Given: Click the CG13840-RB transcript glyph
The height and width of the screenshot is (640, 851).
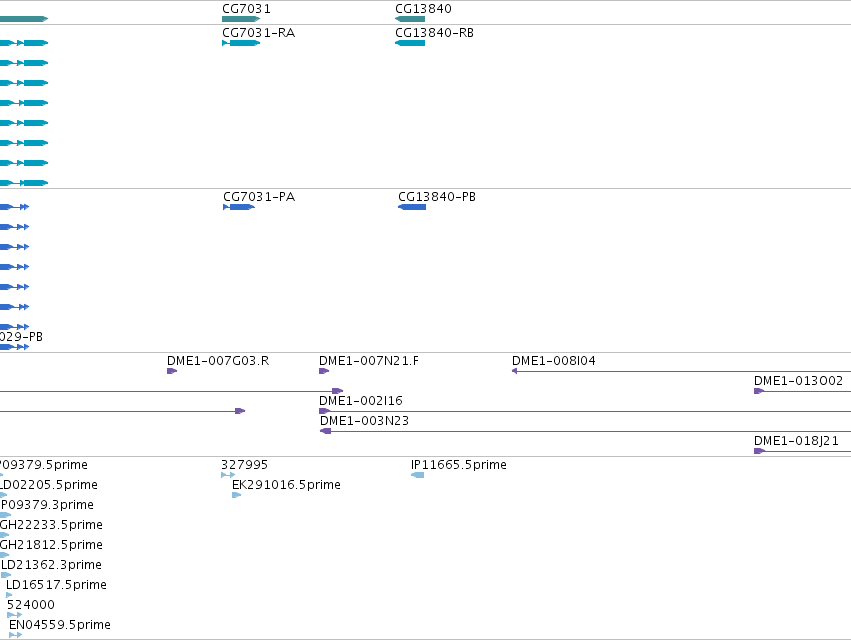Looking at the screenshot, I should click(x=410, y=43).
